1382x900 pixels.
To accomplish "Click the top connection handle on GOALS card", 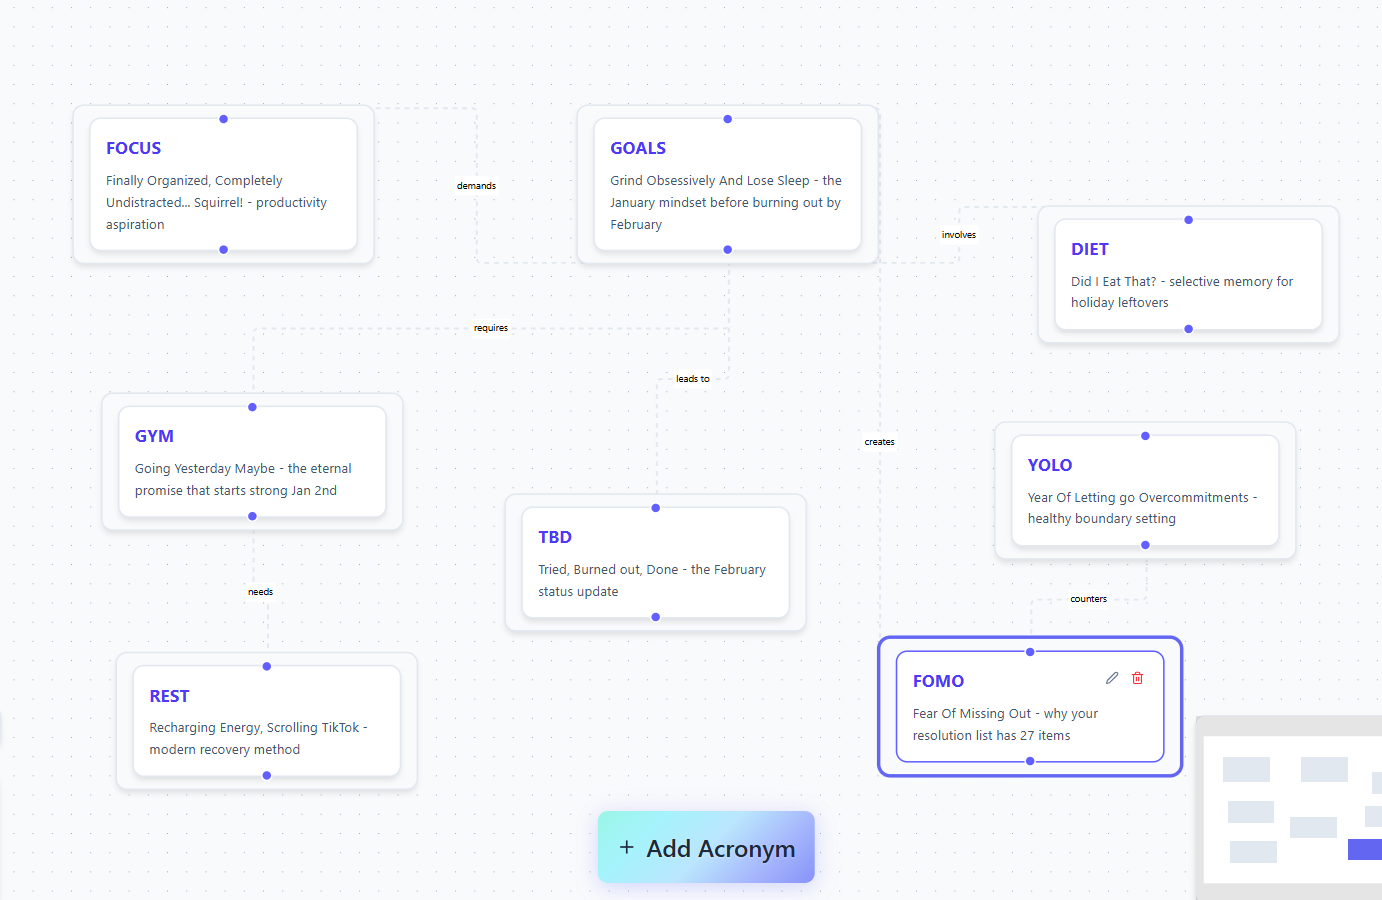I will point(726,118).
